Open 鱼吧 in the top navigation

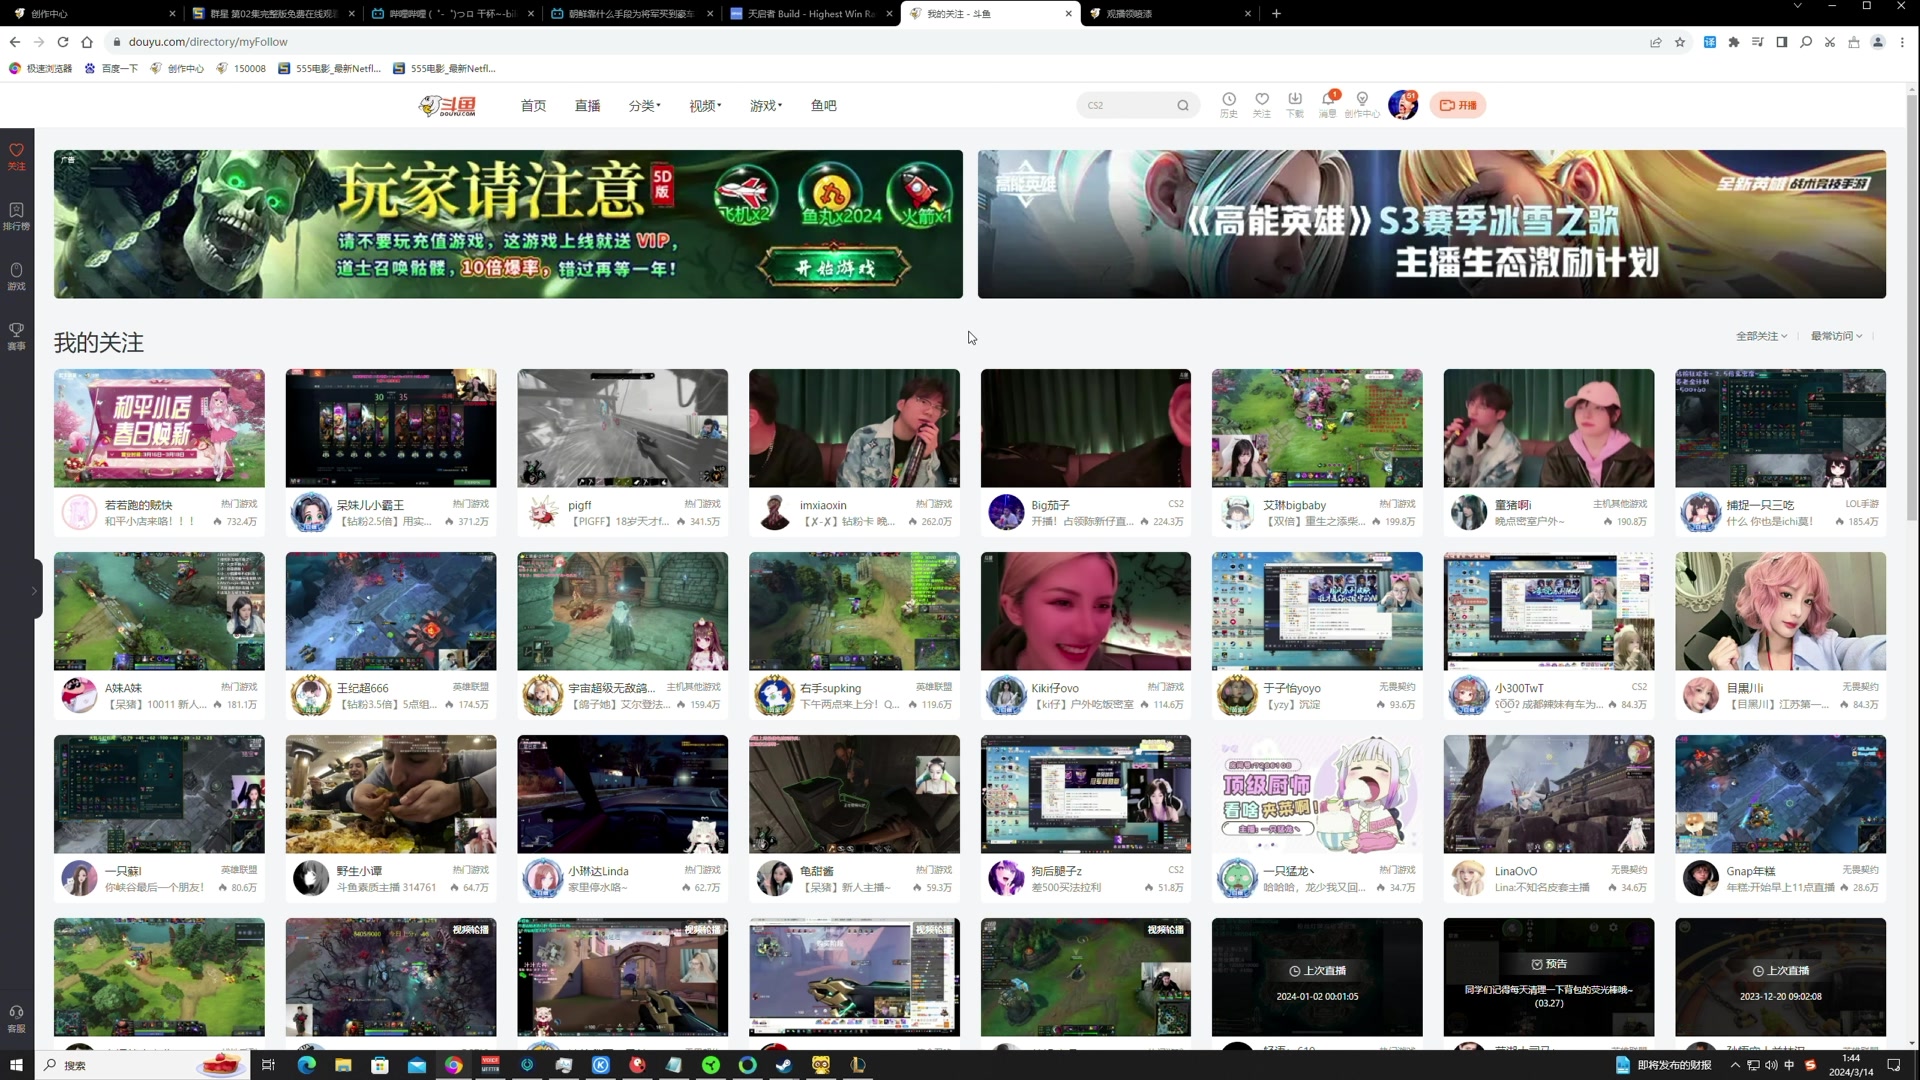[823, 105]
